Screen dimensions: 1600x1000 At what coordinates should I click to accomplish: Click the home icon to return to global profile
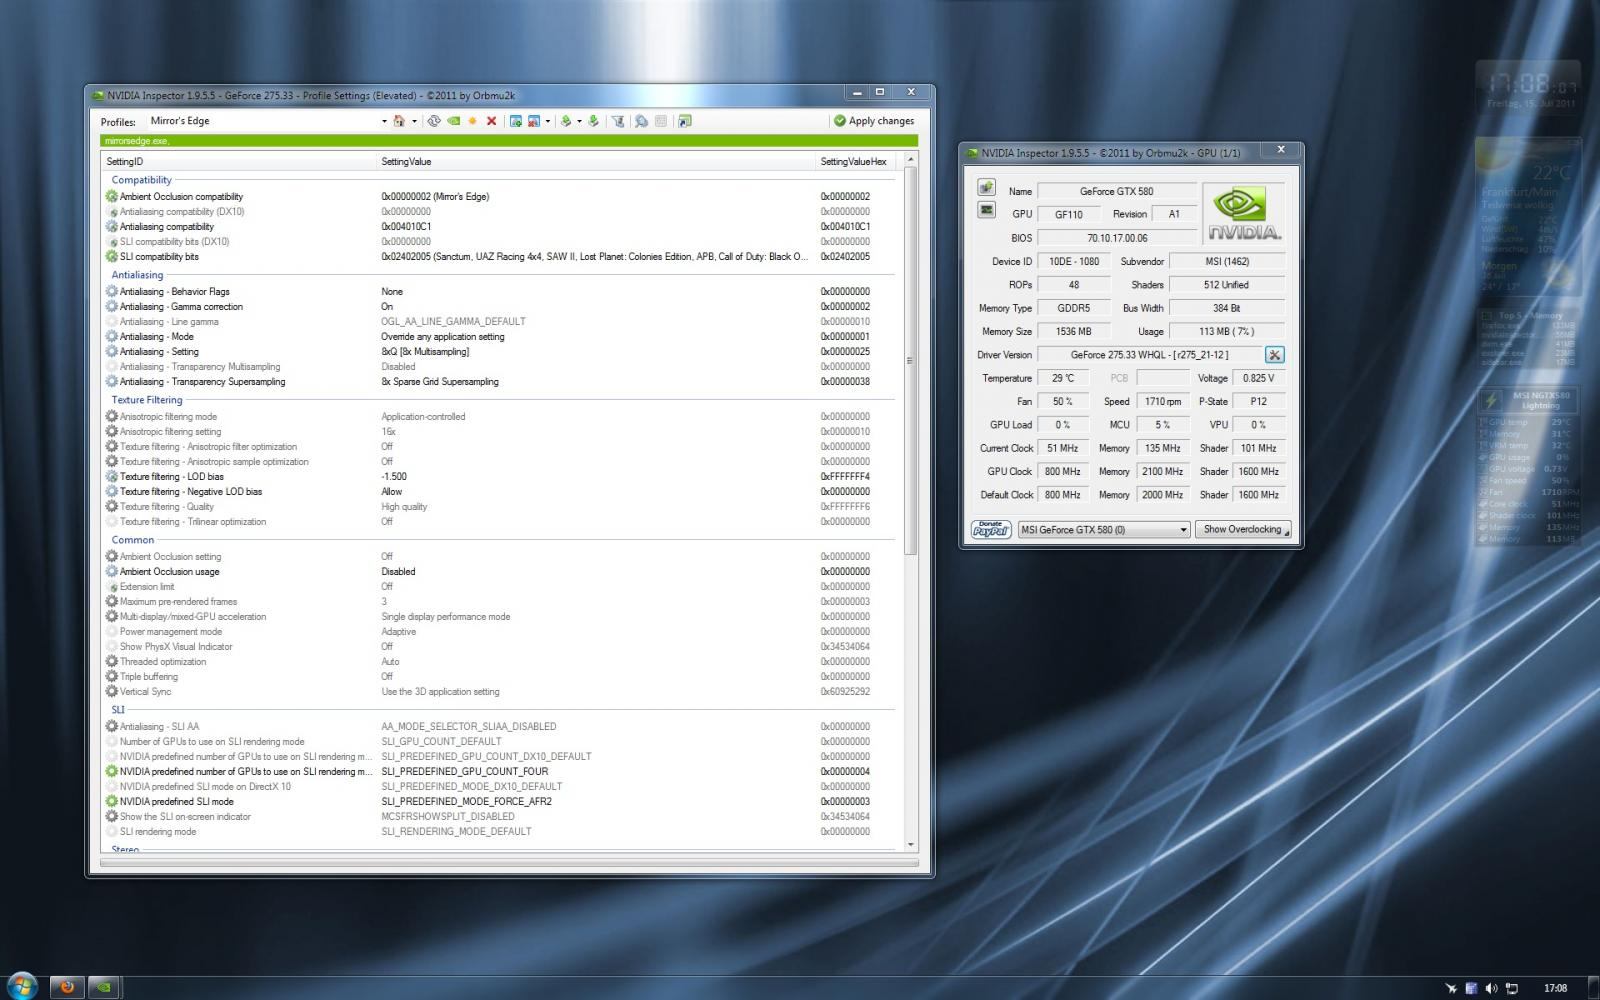(399, 121)
